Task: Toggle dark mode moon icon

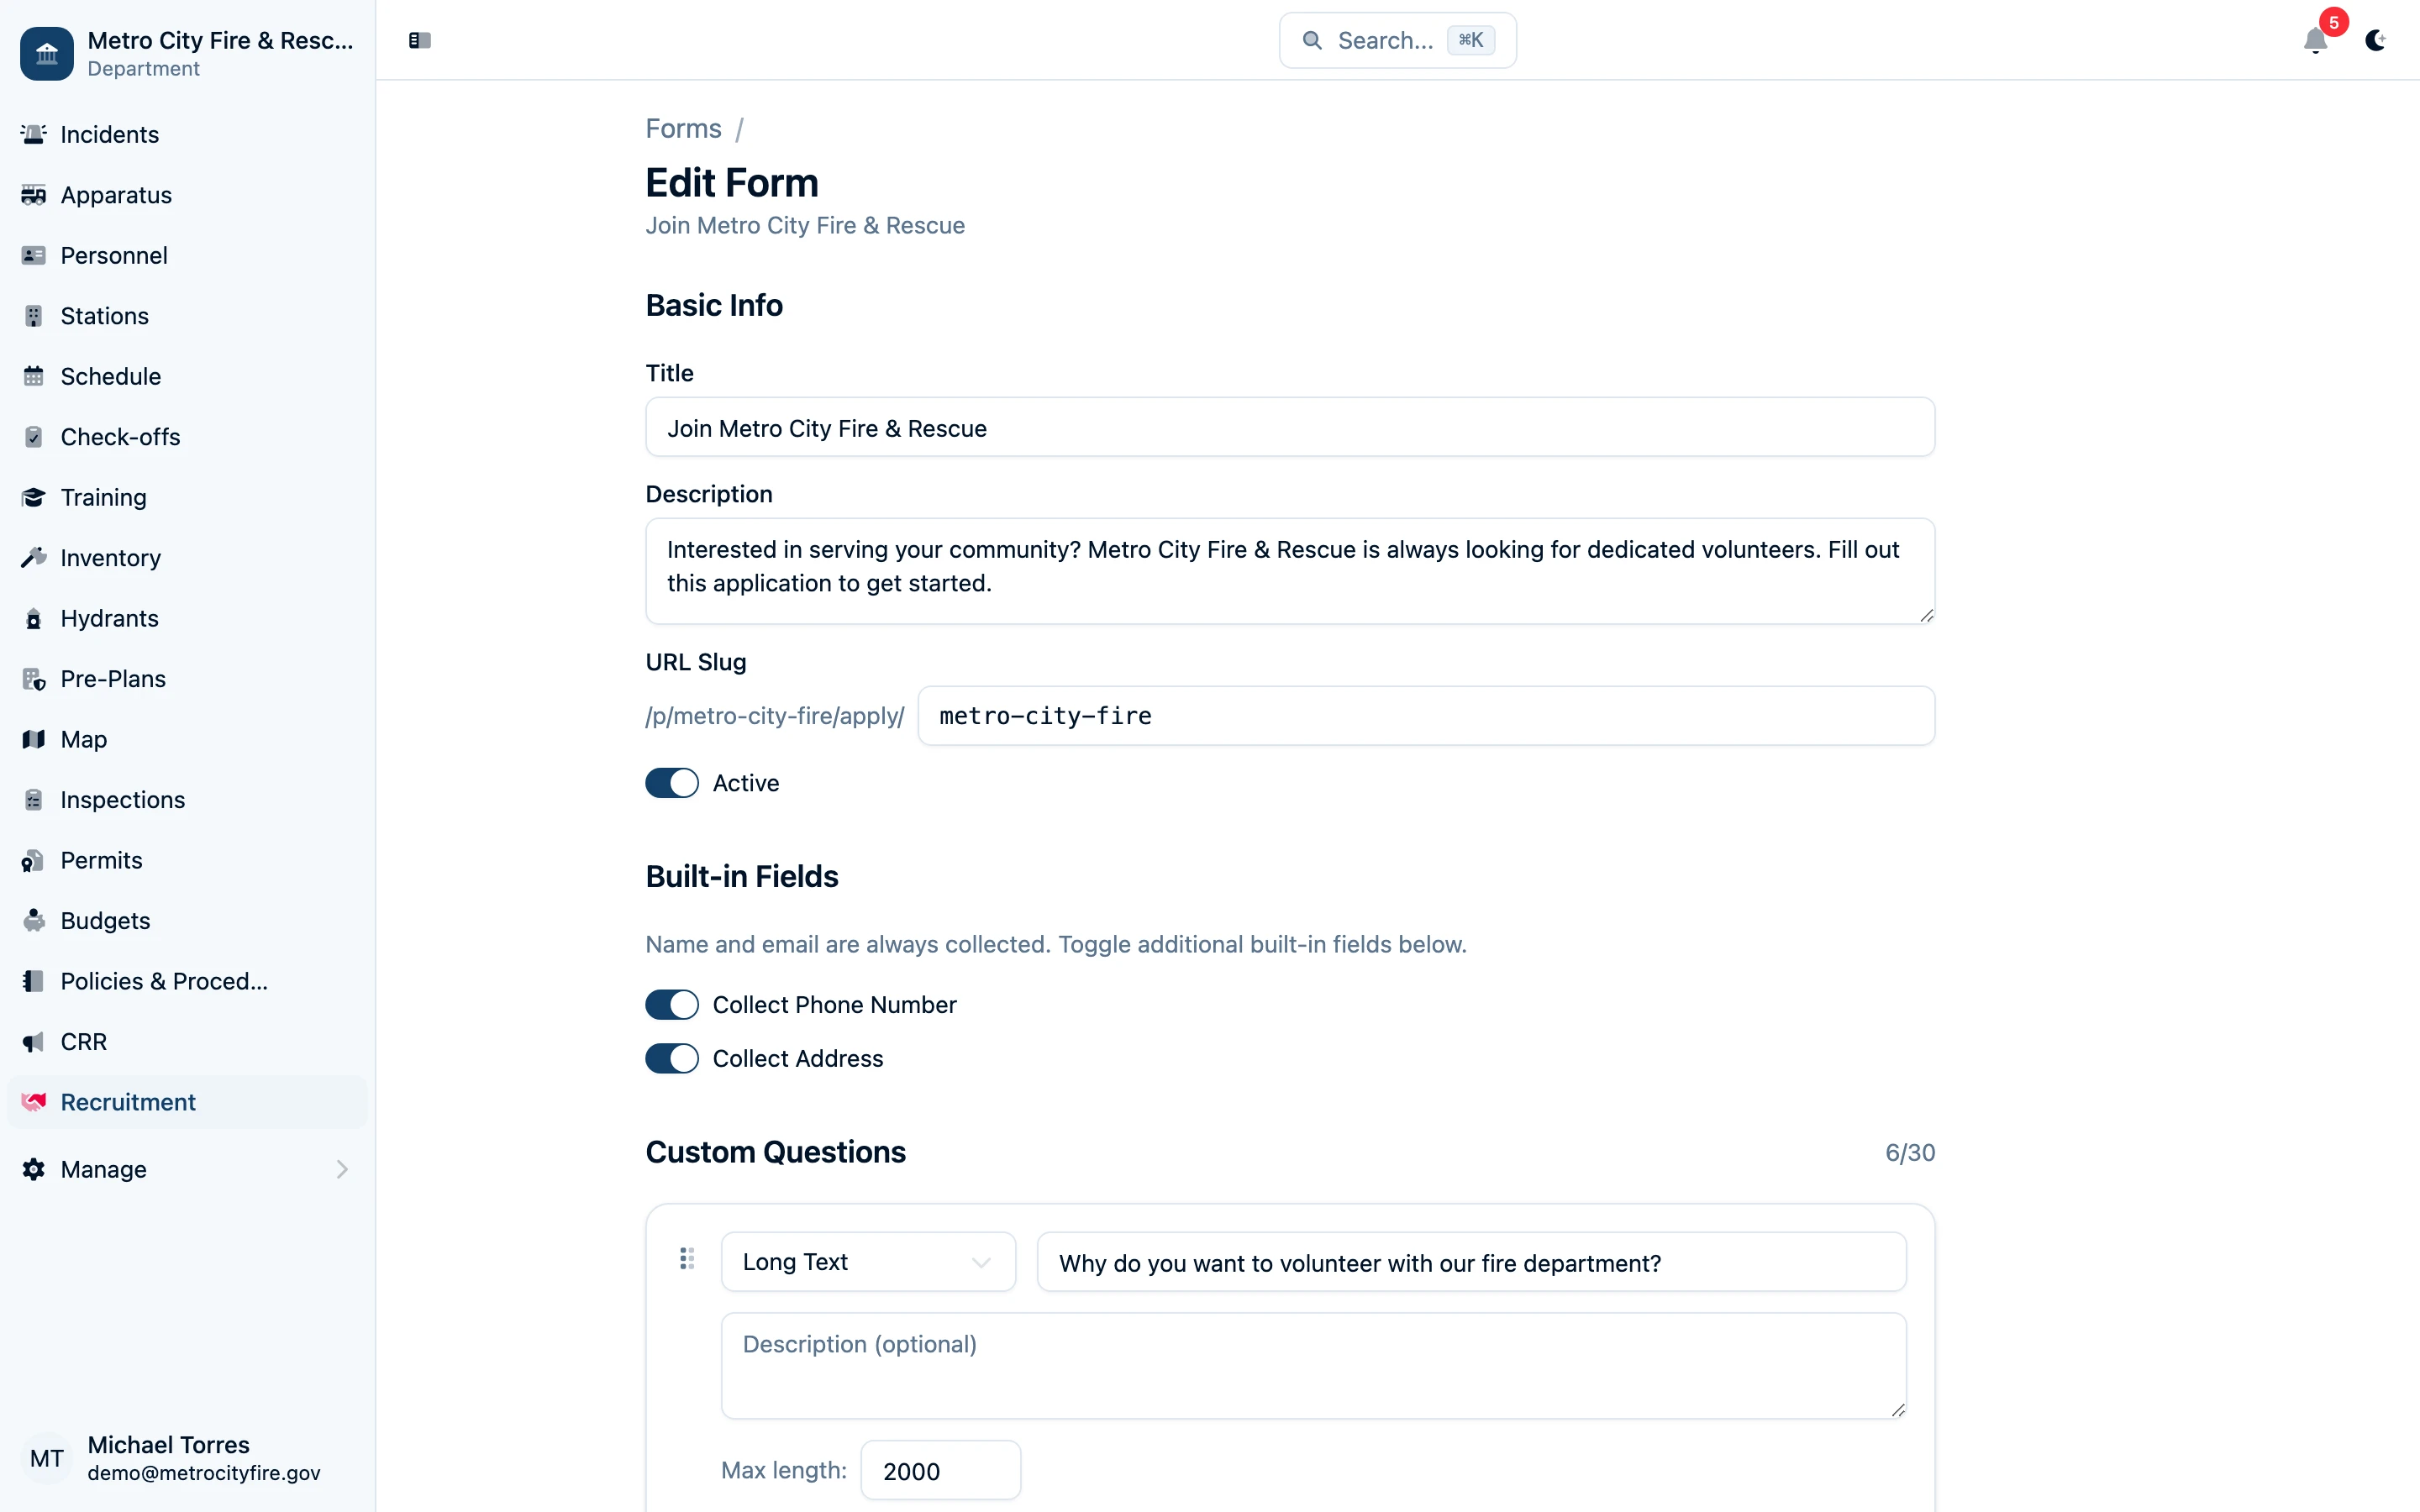Action: point(2375,41)
